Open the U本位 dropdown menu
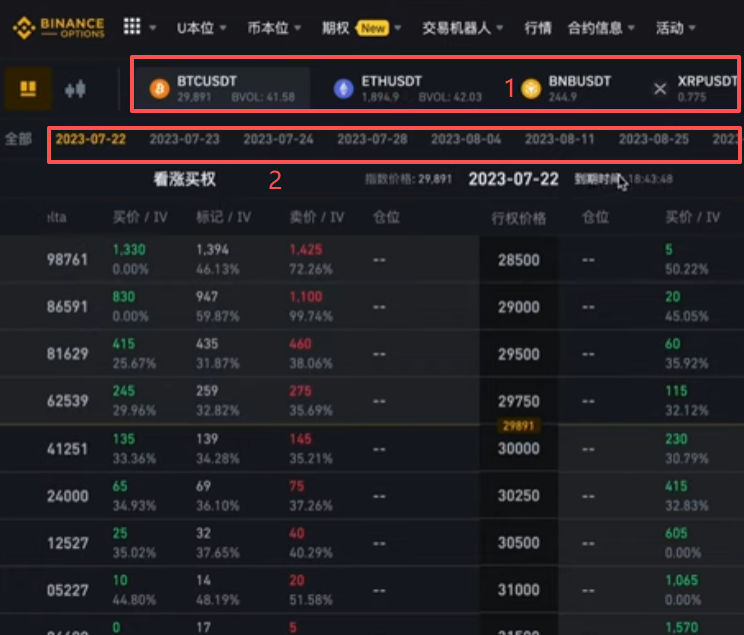Screen dimensions: 744x635 click(202, 28)
